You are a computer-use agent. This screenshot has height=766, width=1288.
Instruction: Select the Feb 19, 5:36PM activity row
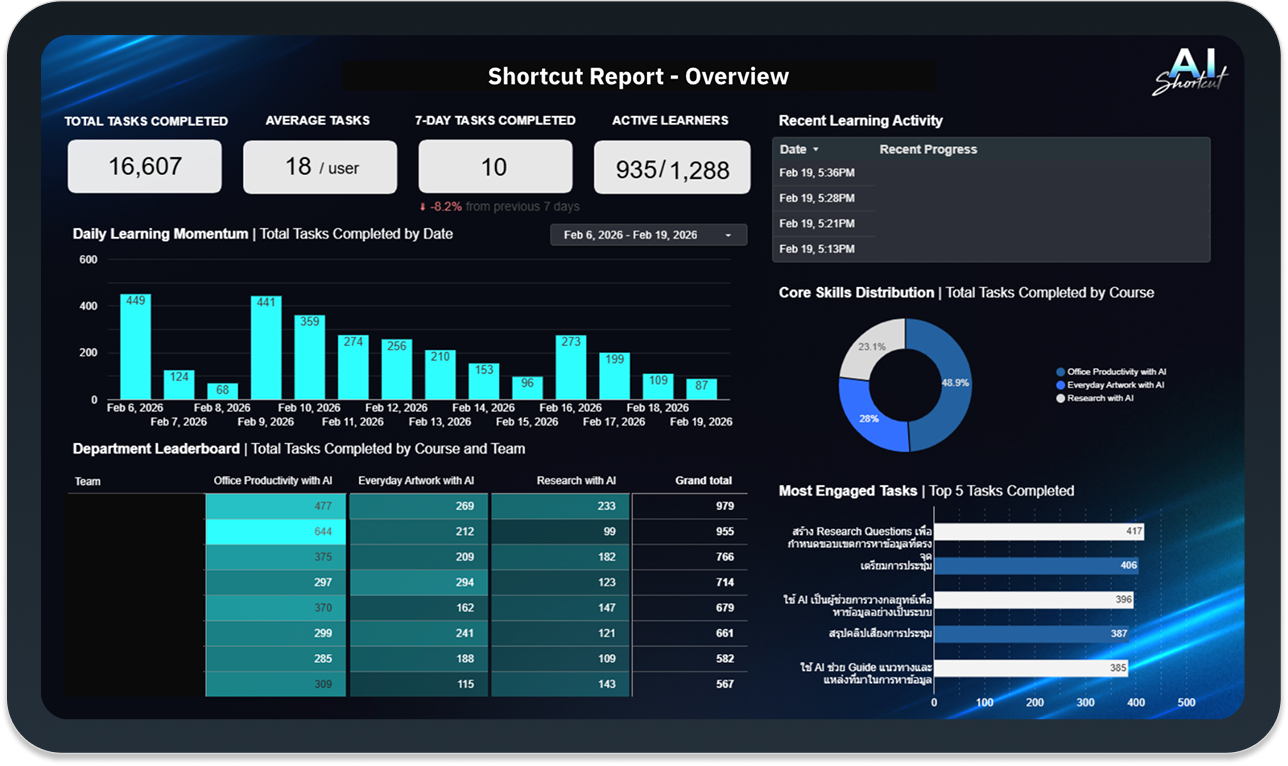click(x=990, y=173)
